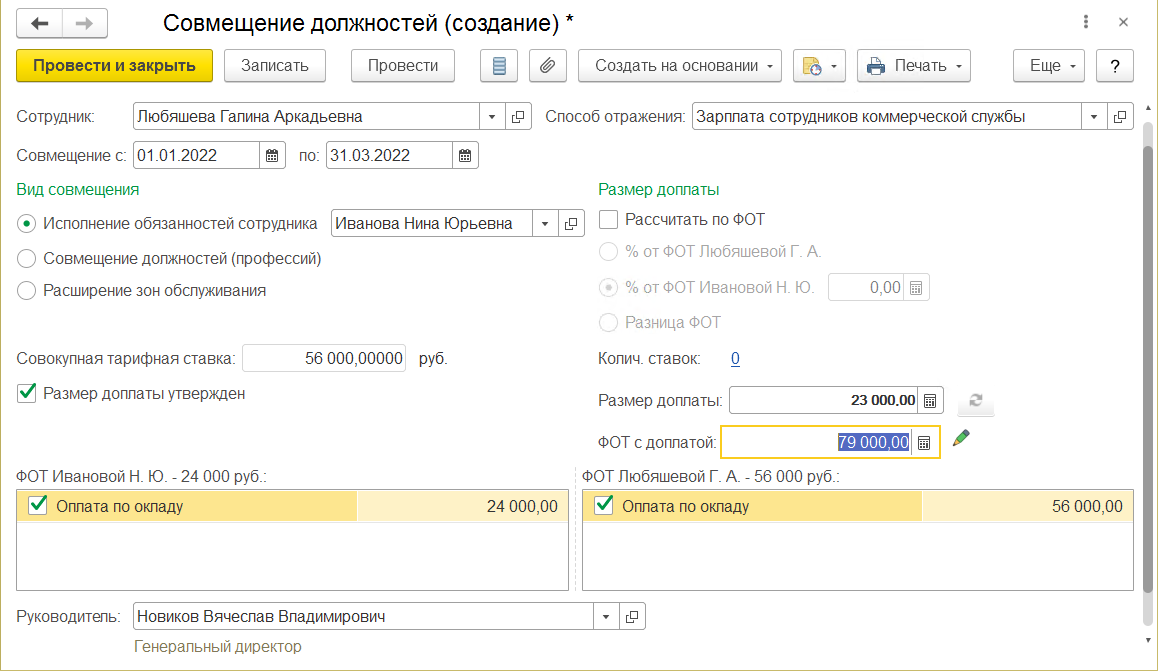This screenshot has height=671, width=1158.
Task: Click the Совокупная тарифная ставка field
Action: point(324,358)
